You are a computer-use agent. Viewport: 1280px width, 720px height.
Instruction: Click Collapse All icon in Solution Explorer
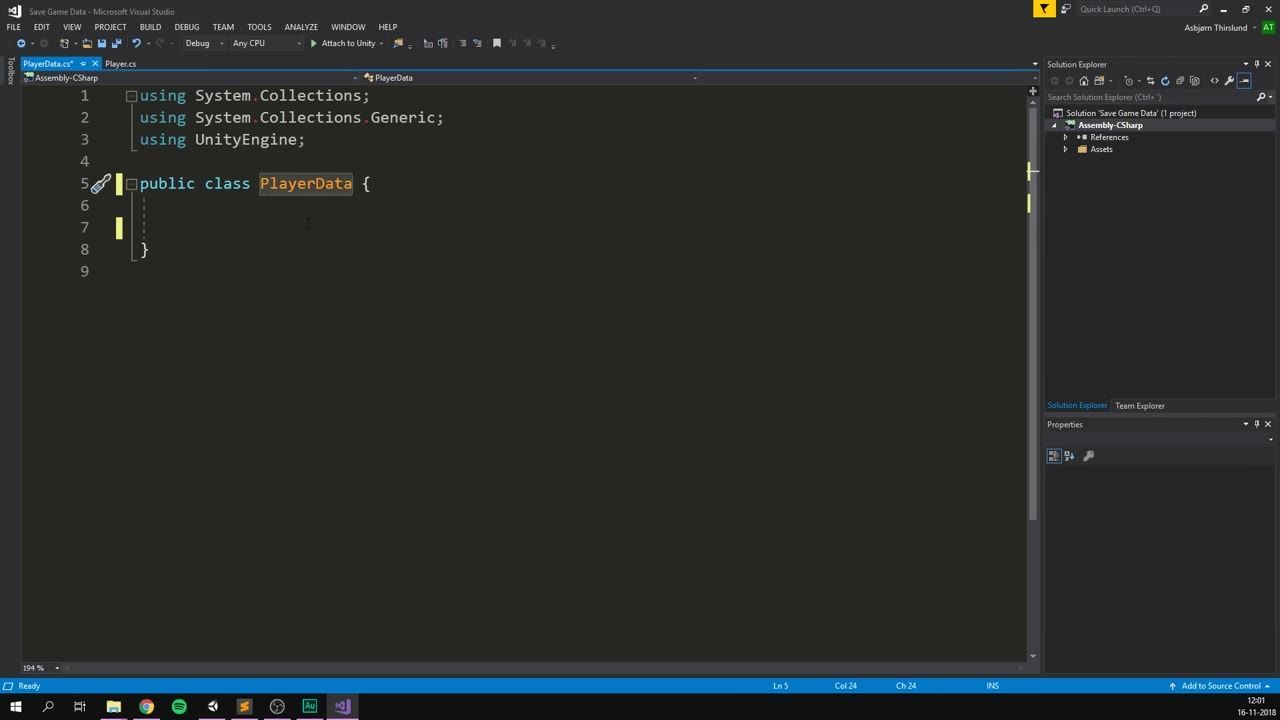[1180, 81]
